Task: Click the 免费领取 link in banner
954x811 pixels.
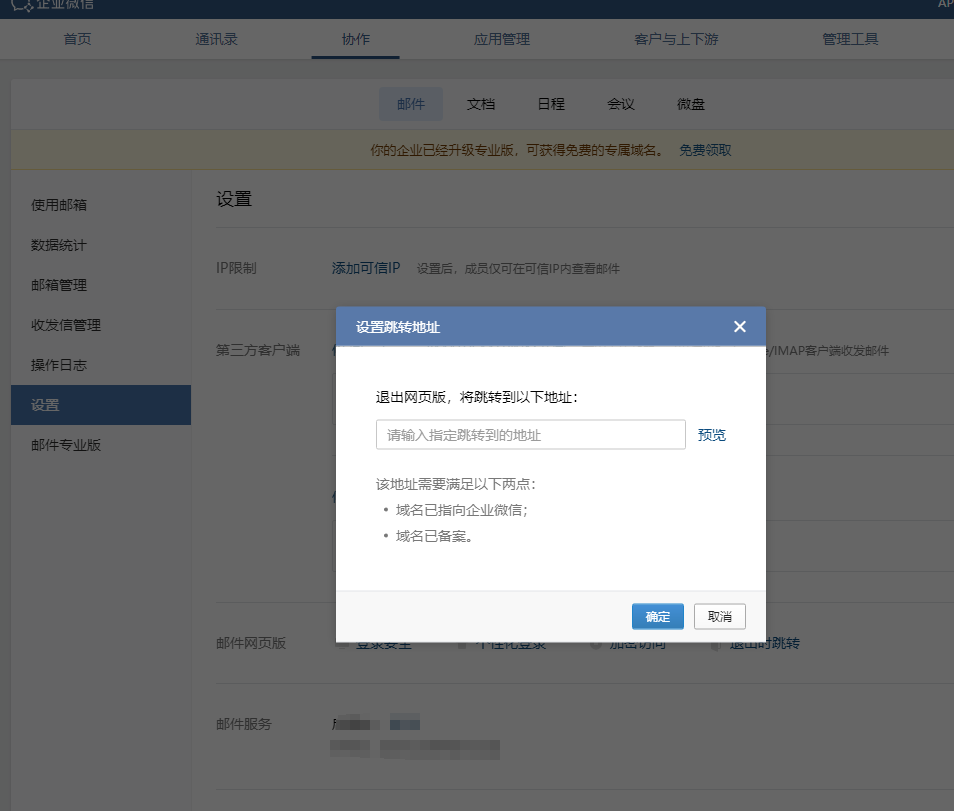Action: click(x=705, y=150)
